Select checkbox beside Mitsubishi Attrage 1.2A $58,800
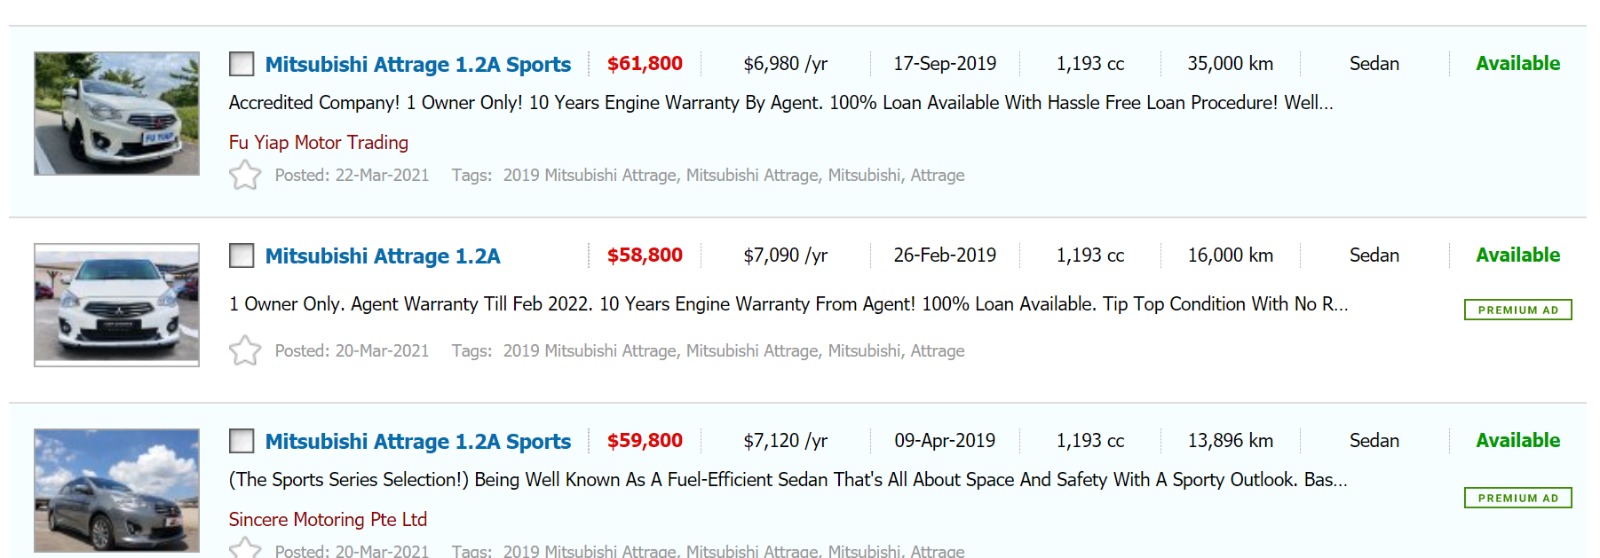Viewport: 1600px width, 558px height. (241, 256)
